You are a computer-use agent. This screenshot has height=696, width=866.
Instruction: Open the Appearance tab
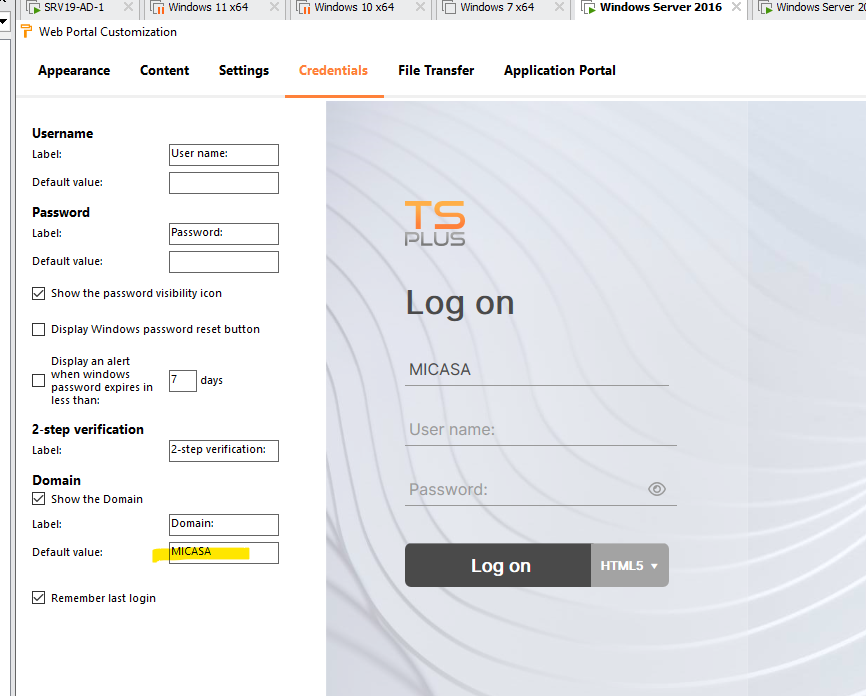click(x=74, y=71)
